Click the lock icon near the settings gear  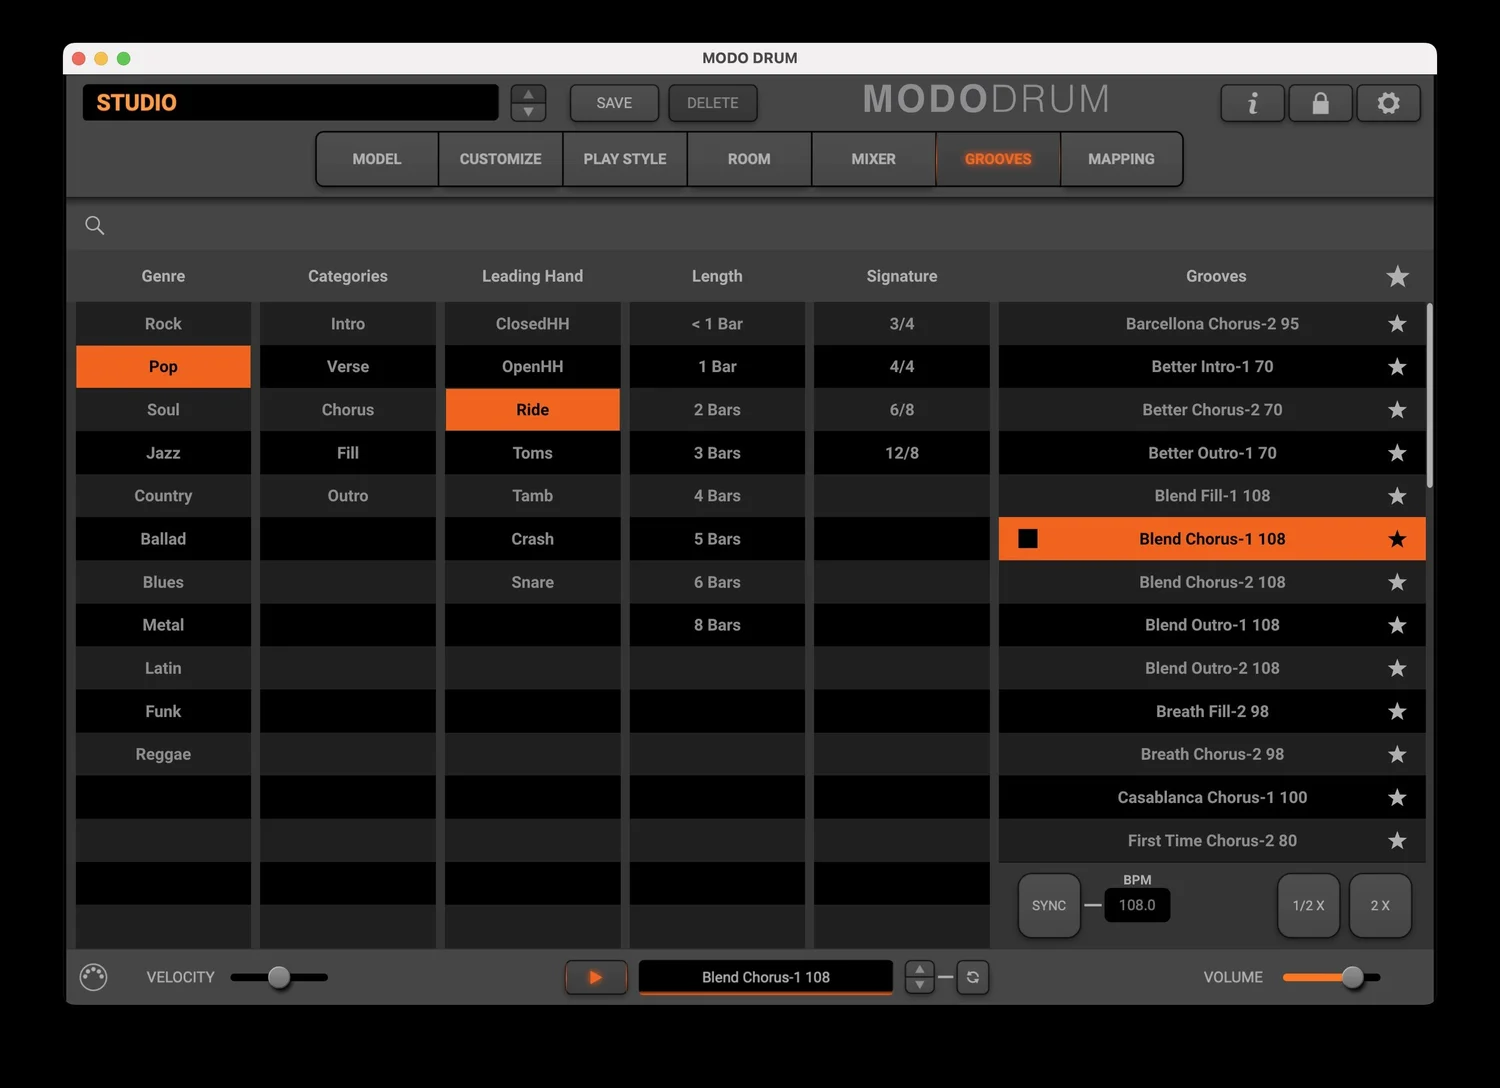1320,103
